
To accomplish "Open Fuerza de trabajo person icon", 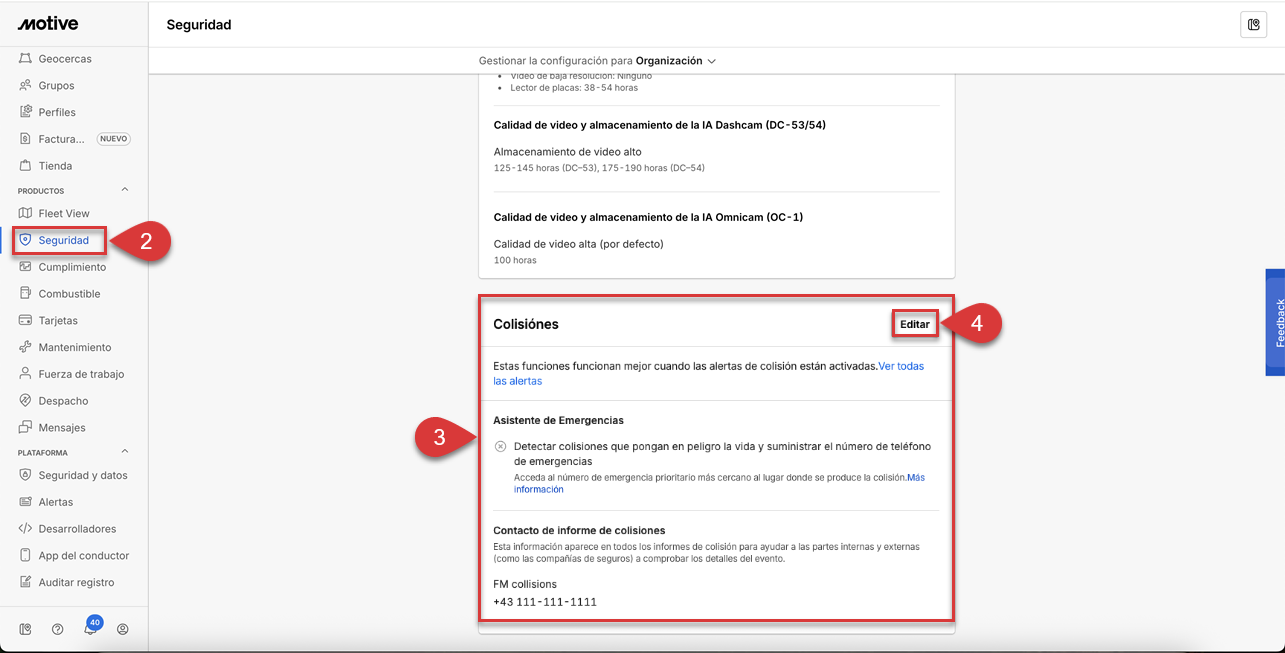I will pos(26,374).
